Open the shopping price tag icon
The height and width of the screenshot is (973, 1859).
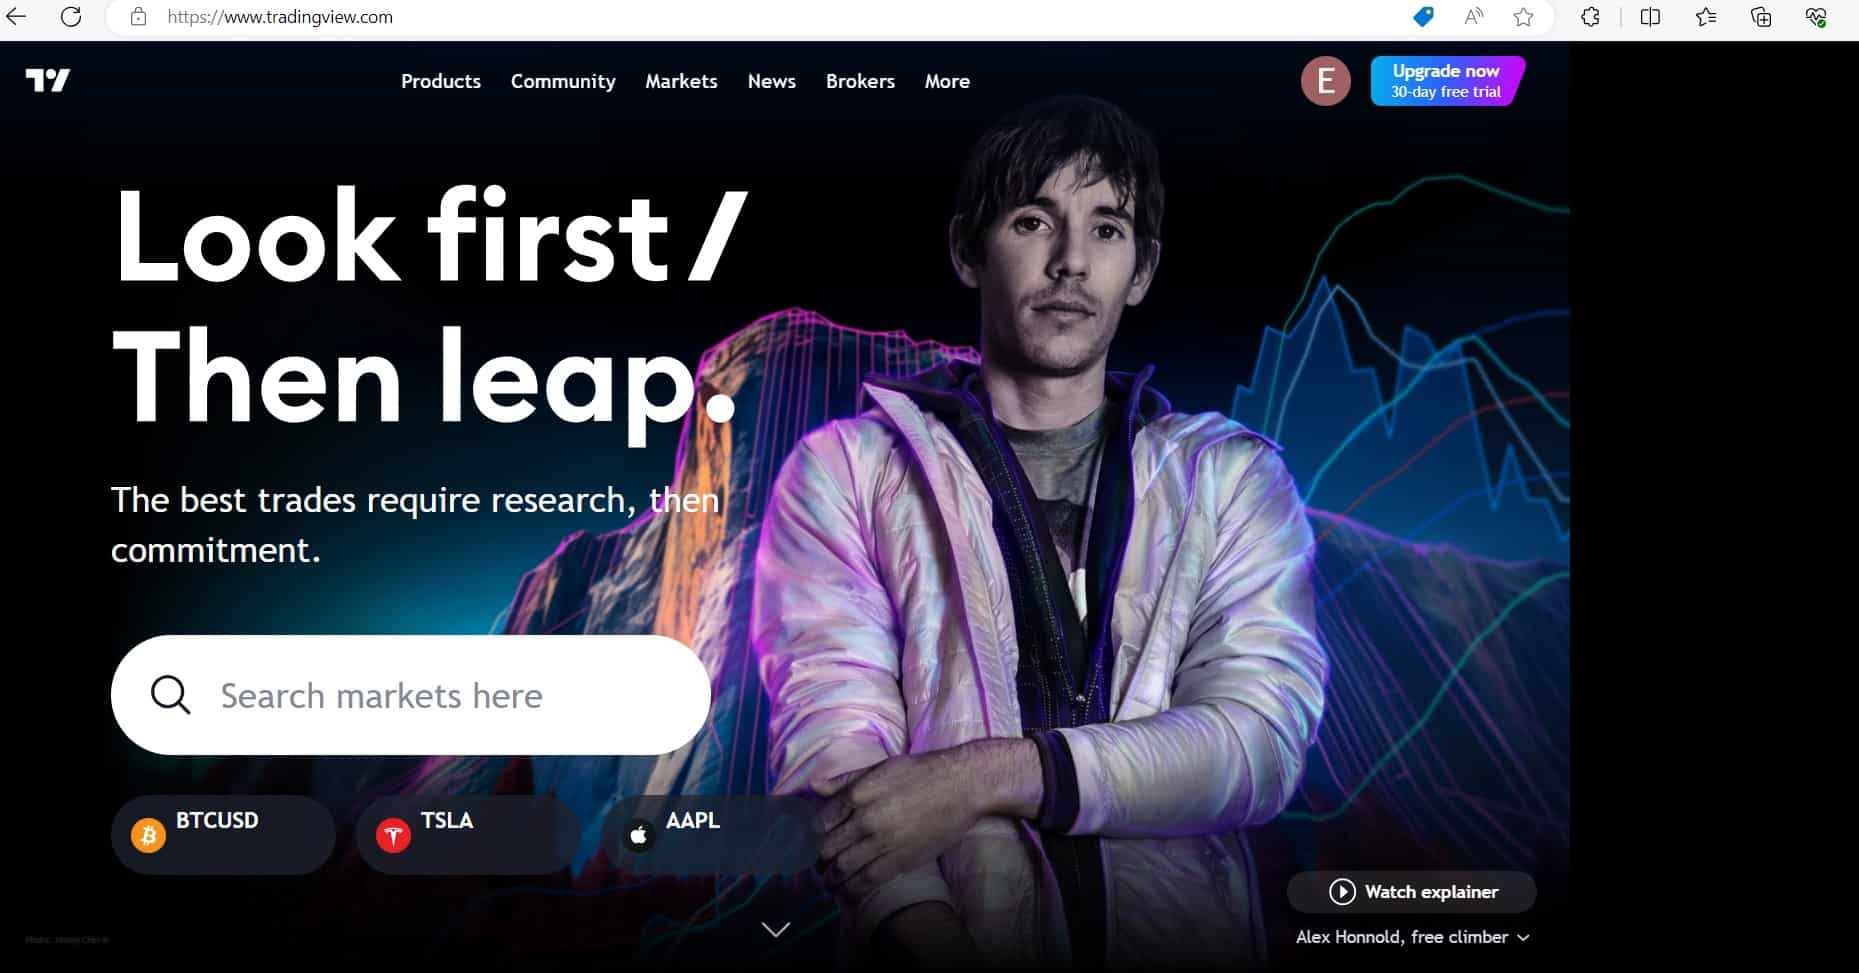pyautogui.click(x=1423, y=17)
